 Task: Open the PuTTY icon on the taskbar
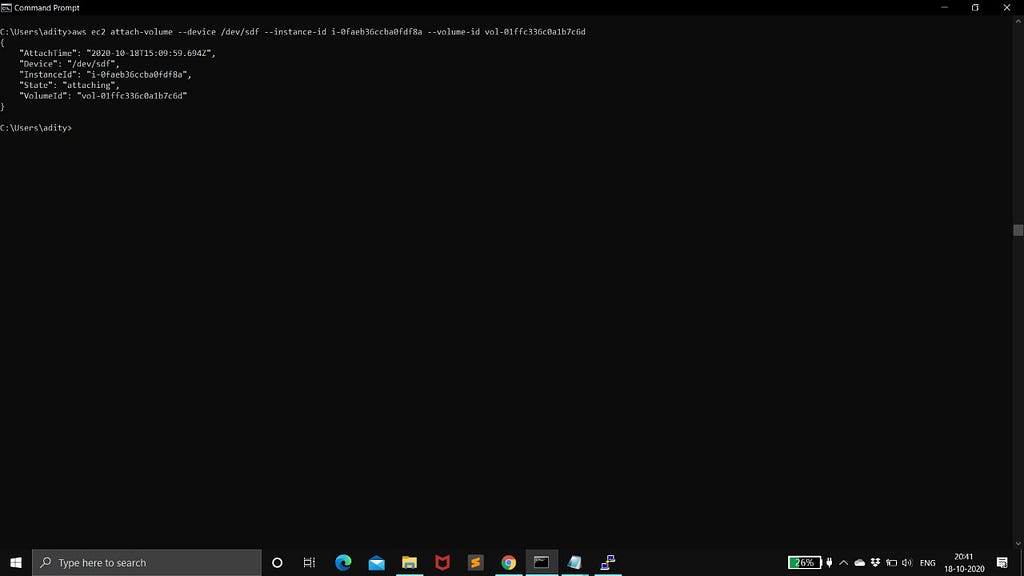(608, 562)
